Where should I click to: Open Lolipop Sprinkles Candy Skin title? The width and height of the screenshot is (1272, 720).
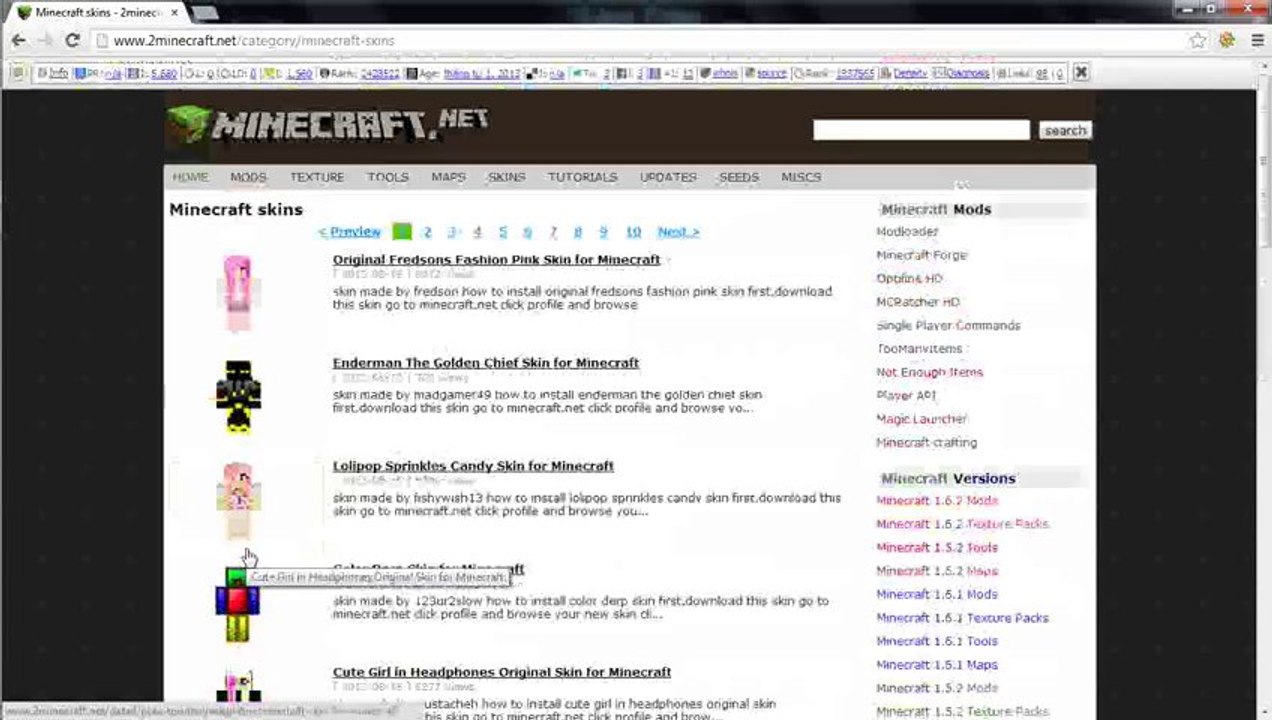pyautogui.click(x=473, y=466)
